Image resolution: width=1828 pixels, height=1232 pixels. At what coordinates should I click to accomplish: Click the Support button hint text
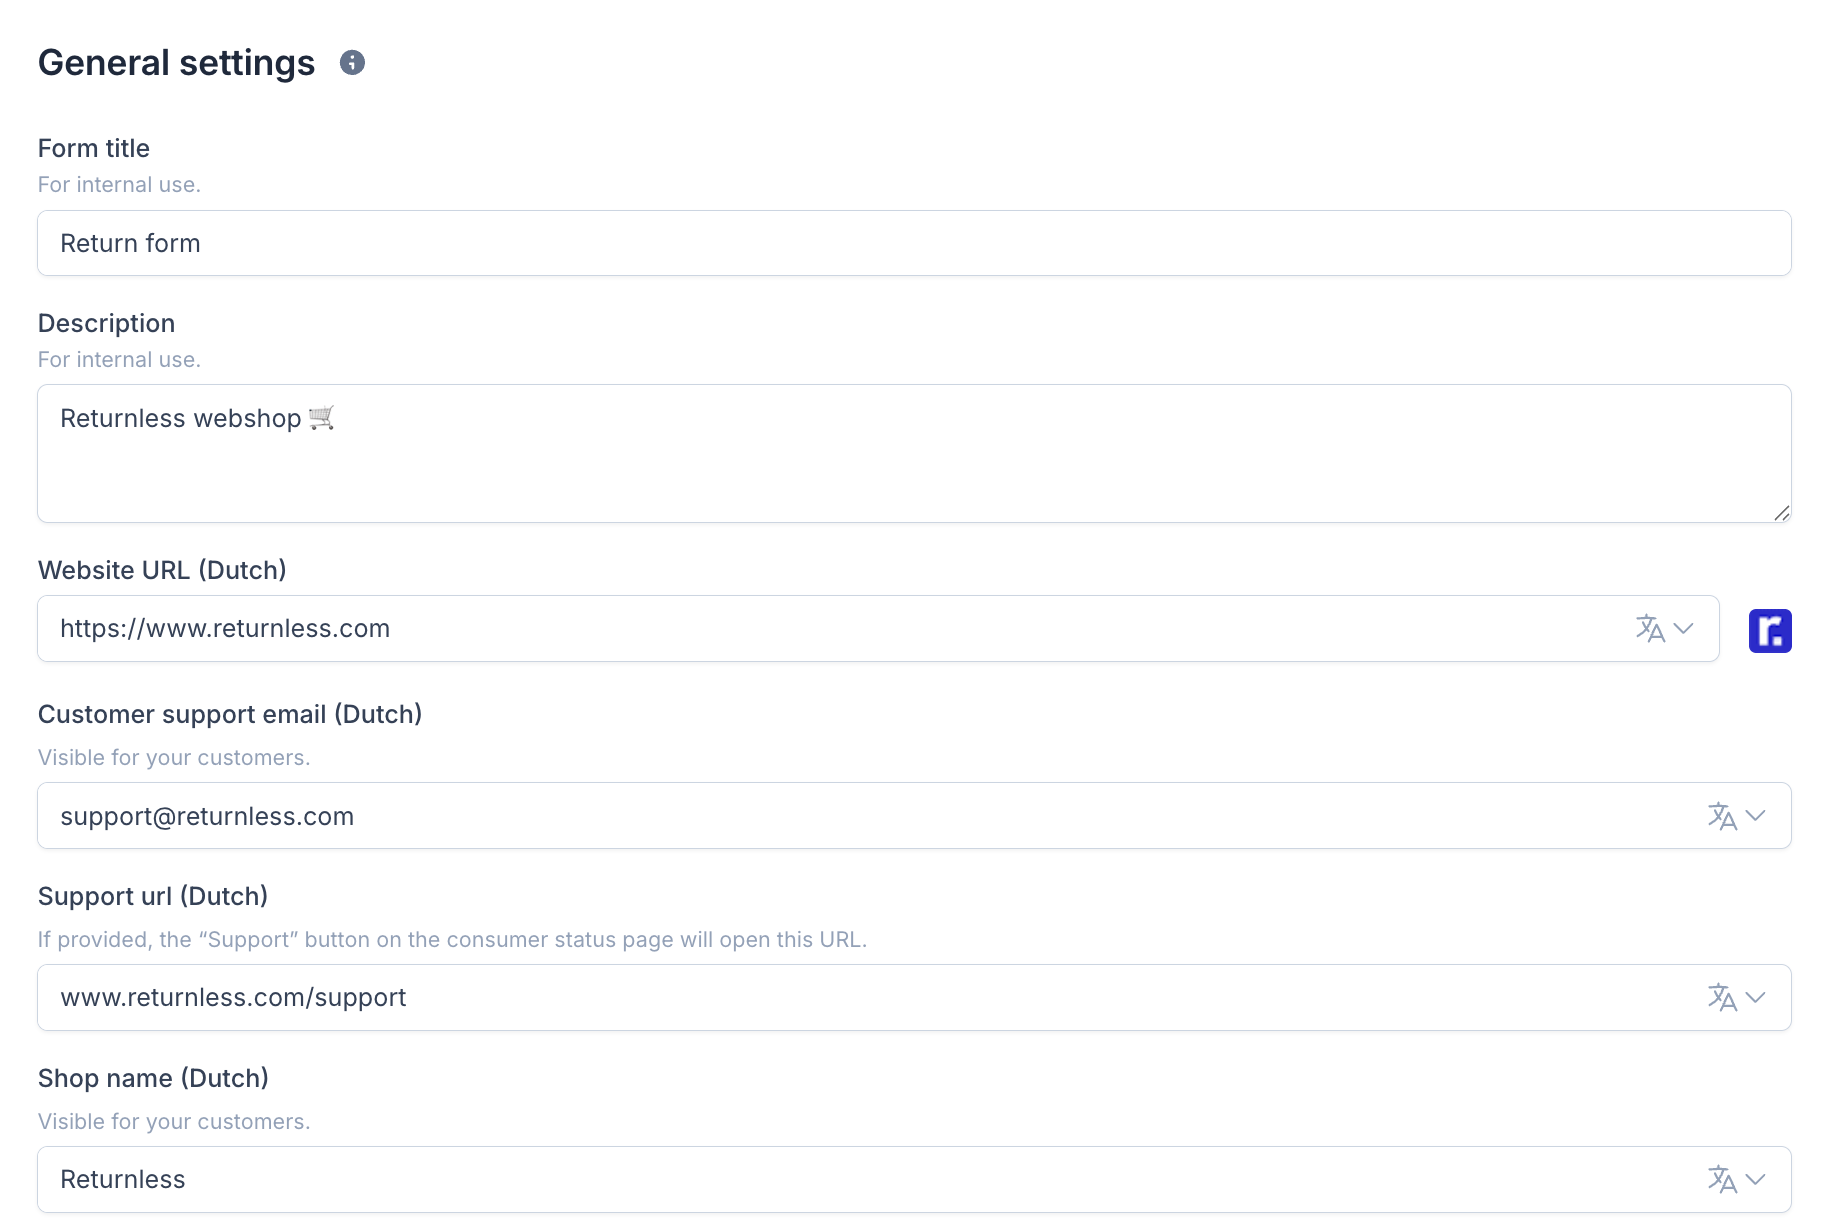(x=452, y=940)
